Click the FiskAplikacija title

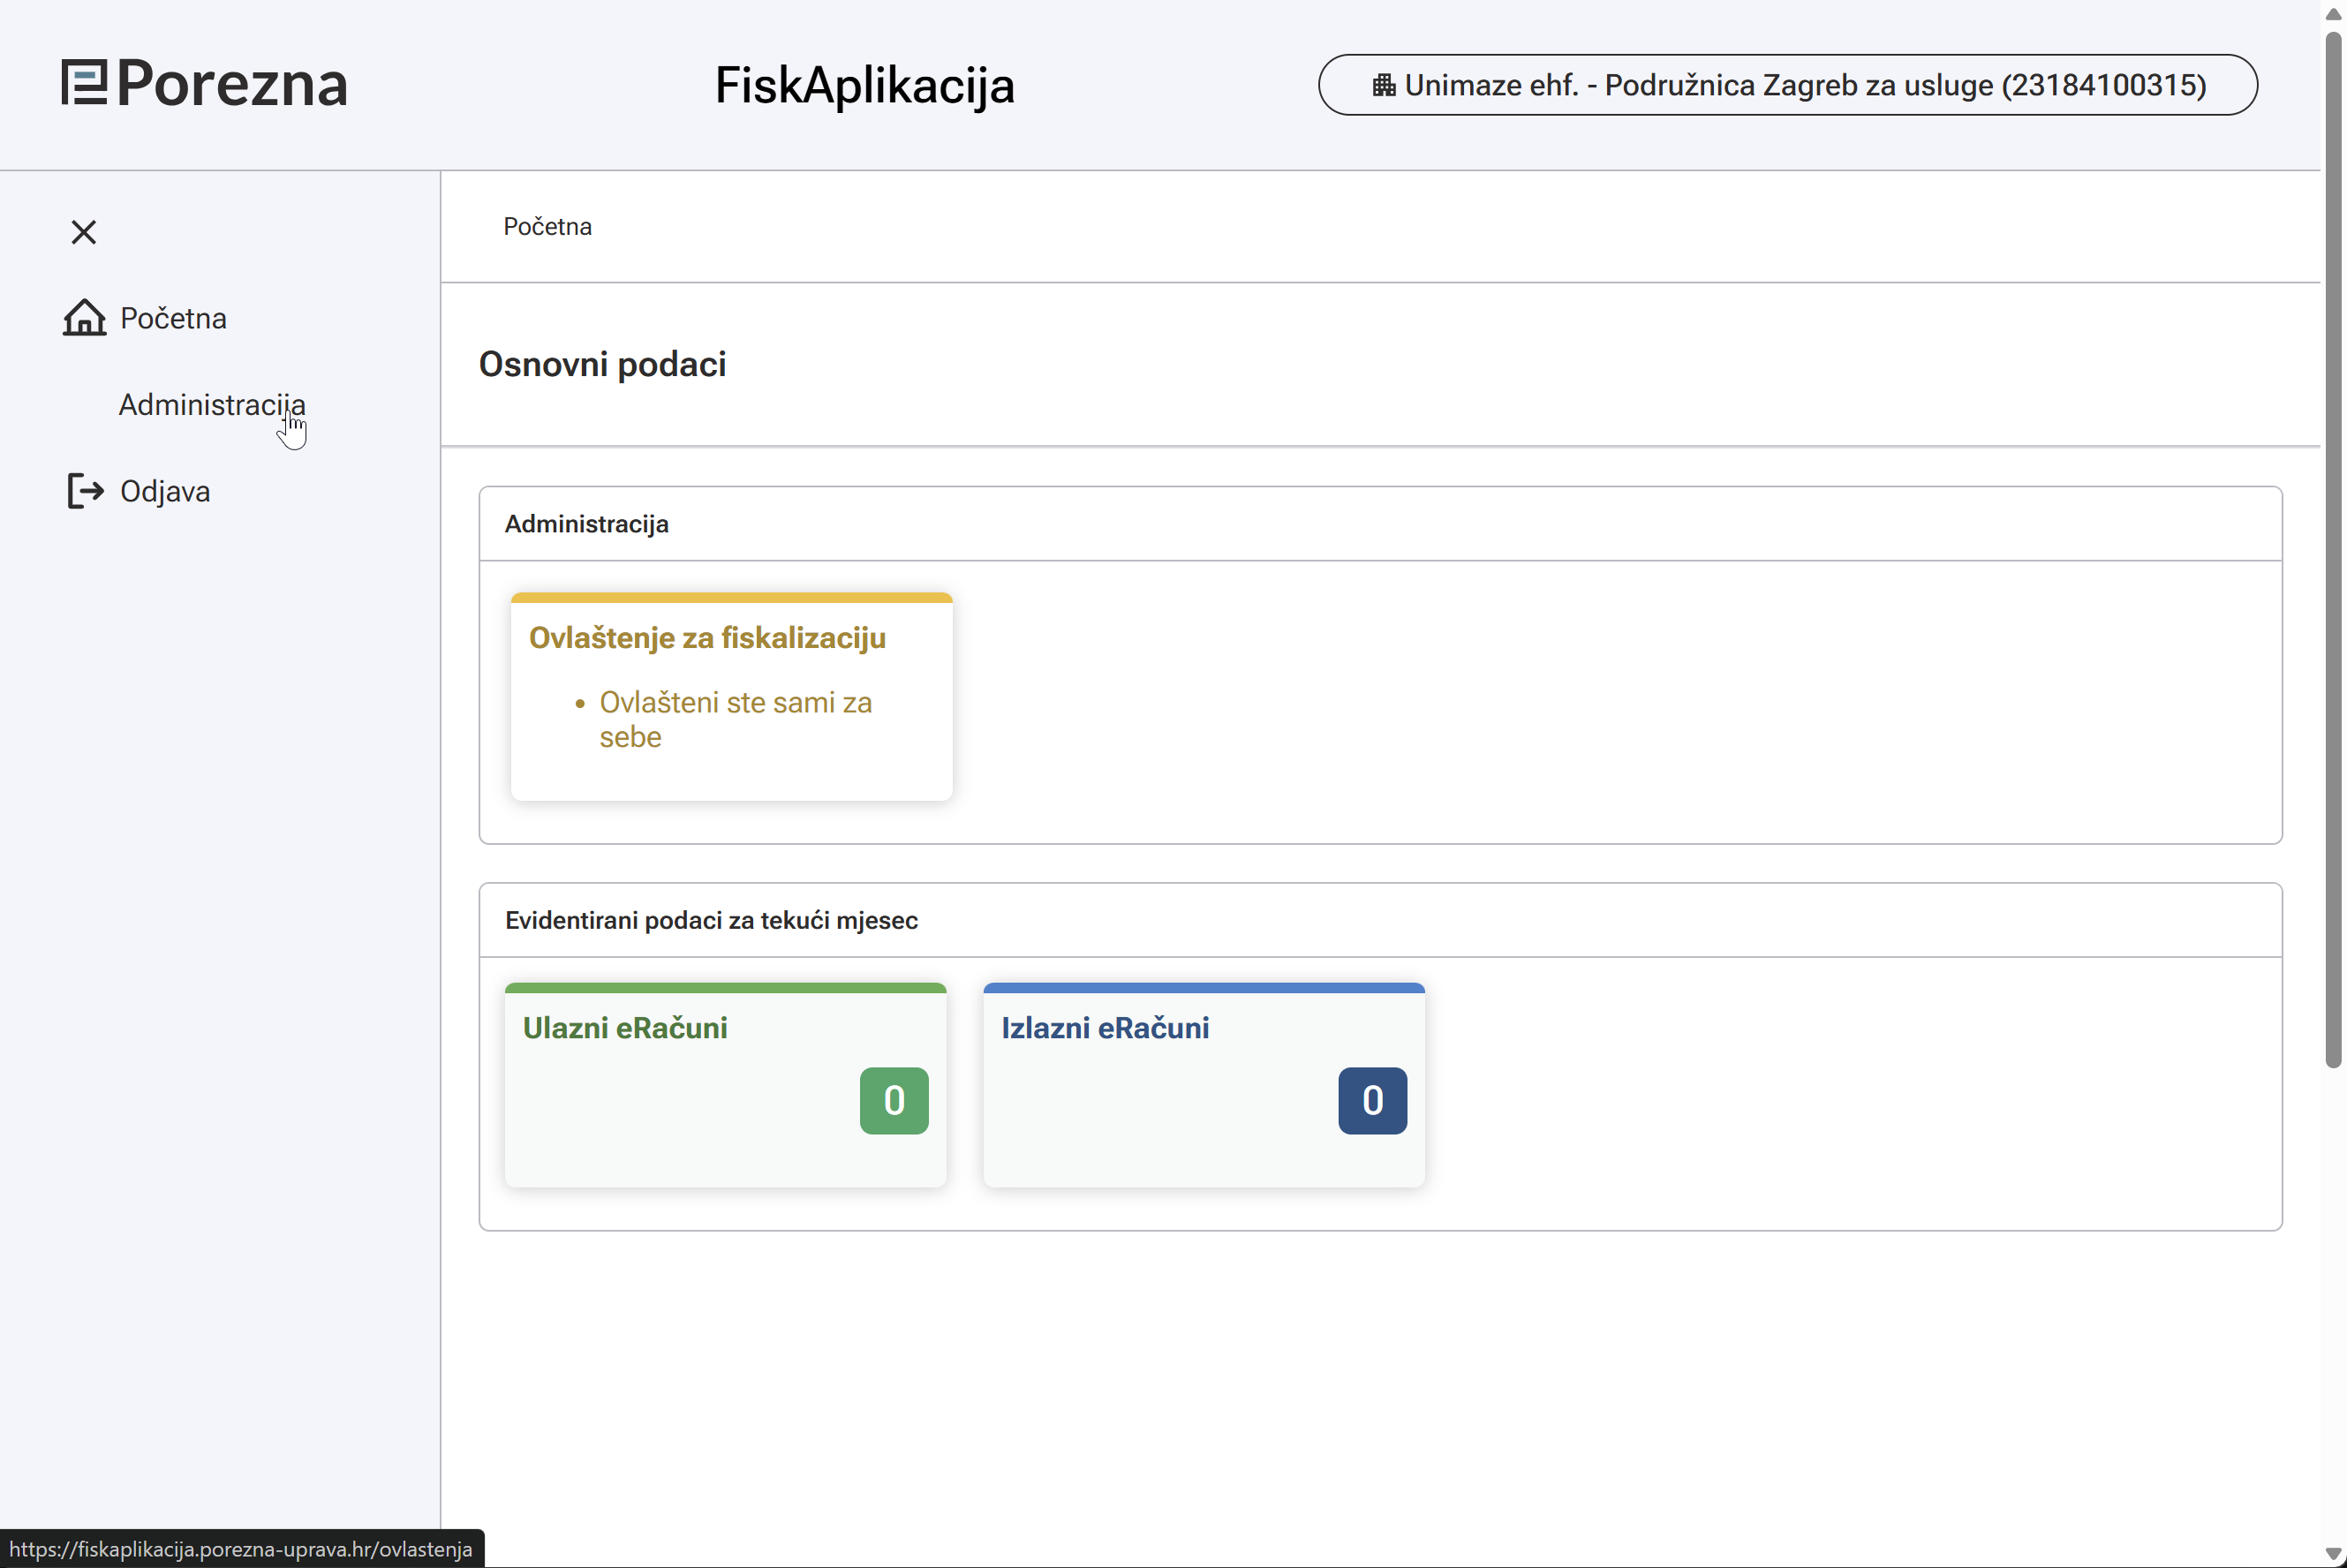(864, 85)
